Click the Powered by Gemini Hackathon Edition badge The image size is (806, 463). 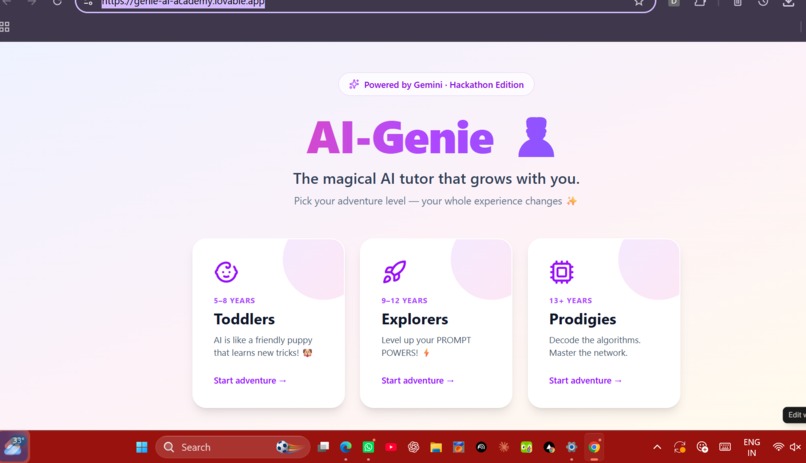click(x=436, y=84)
